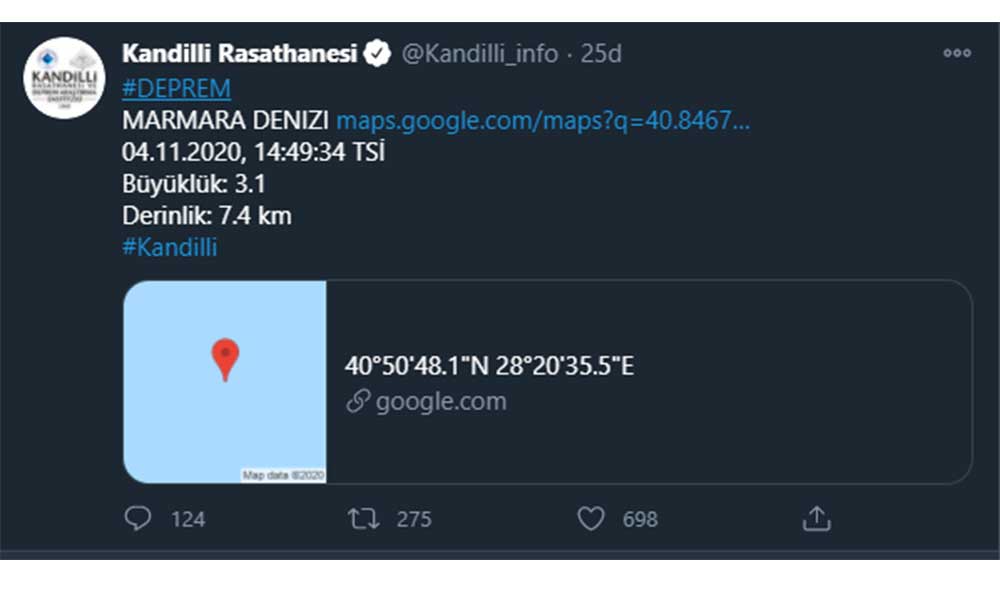Click the Kandilli Rasathanesi display name
Screen dimensions: 1000x600
pos(239,54)
